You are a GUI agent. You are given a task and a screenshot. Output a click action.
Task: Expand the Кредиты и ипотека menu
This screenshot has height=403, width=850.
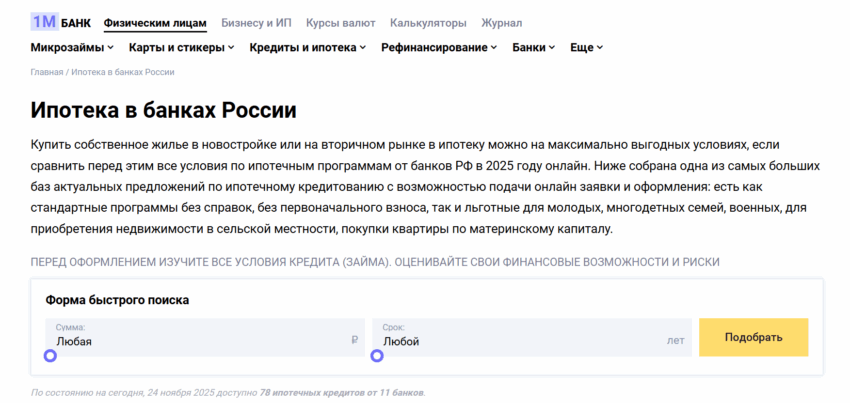[x=307, y=47]
